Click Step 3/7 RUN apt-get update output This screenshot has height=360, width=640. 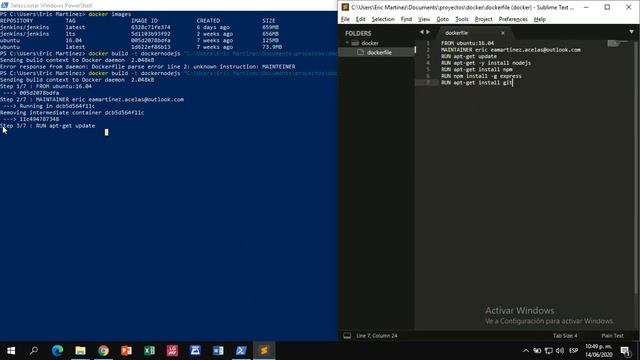click(47, 126)
